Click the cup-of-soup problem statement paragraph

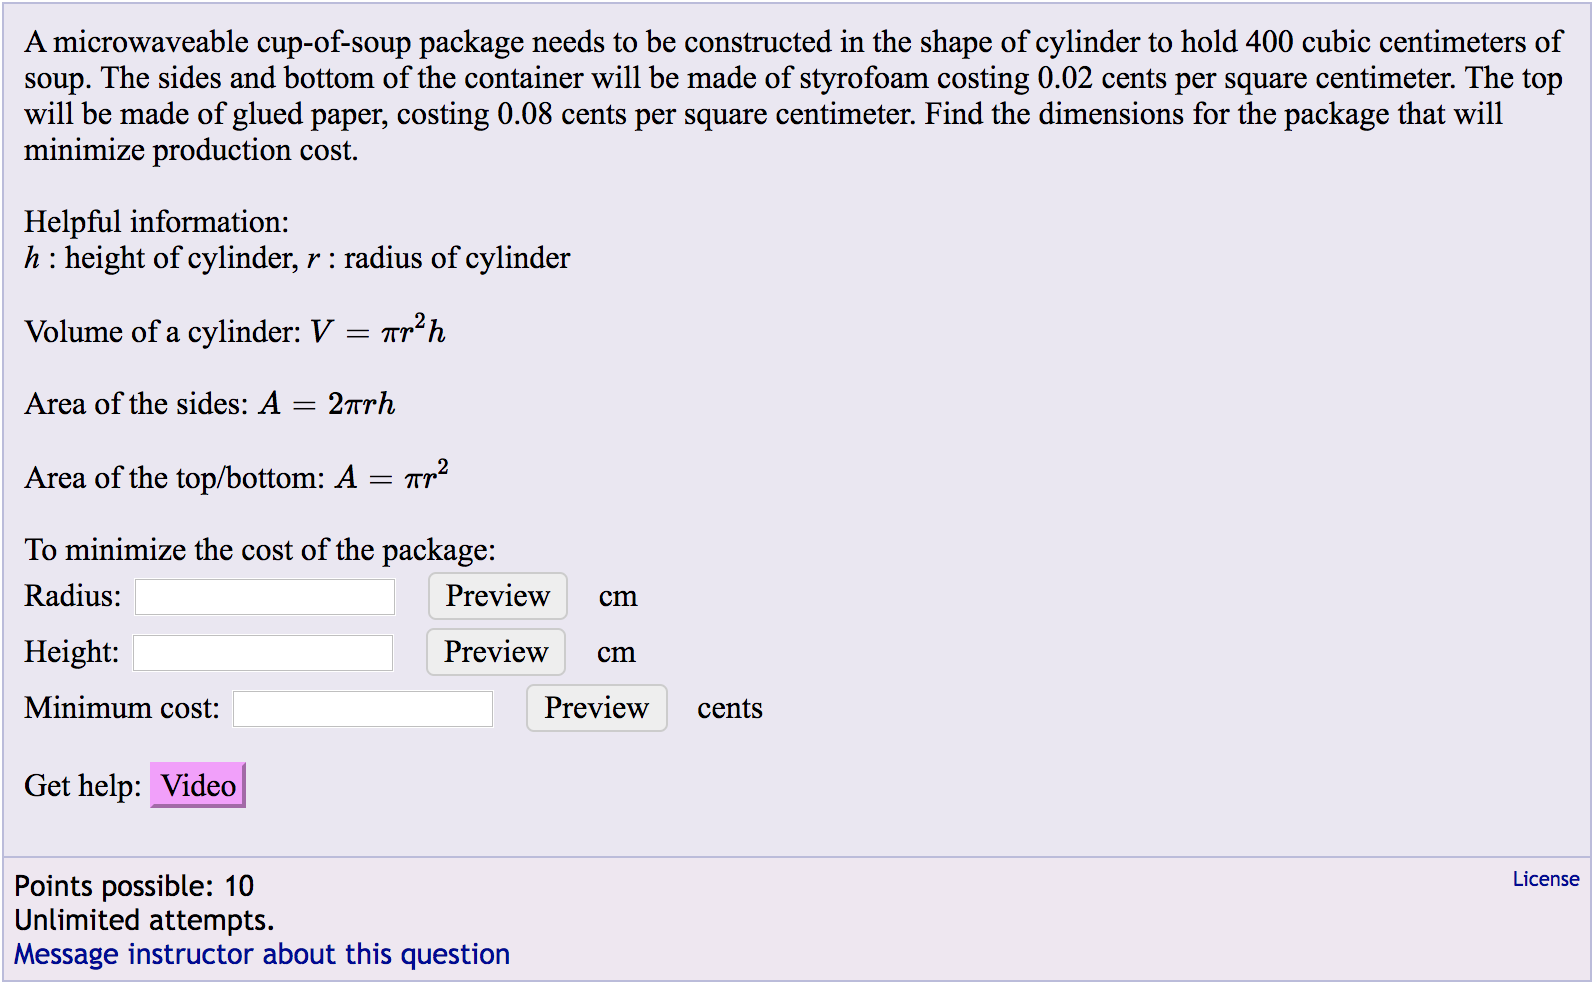(794, 96)
